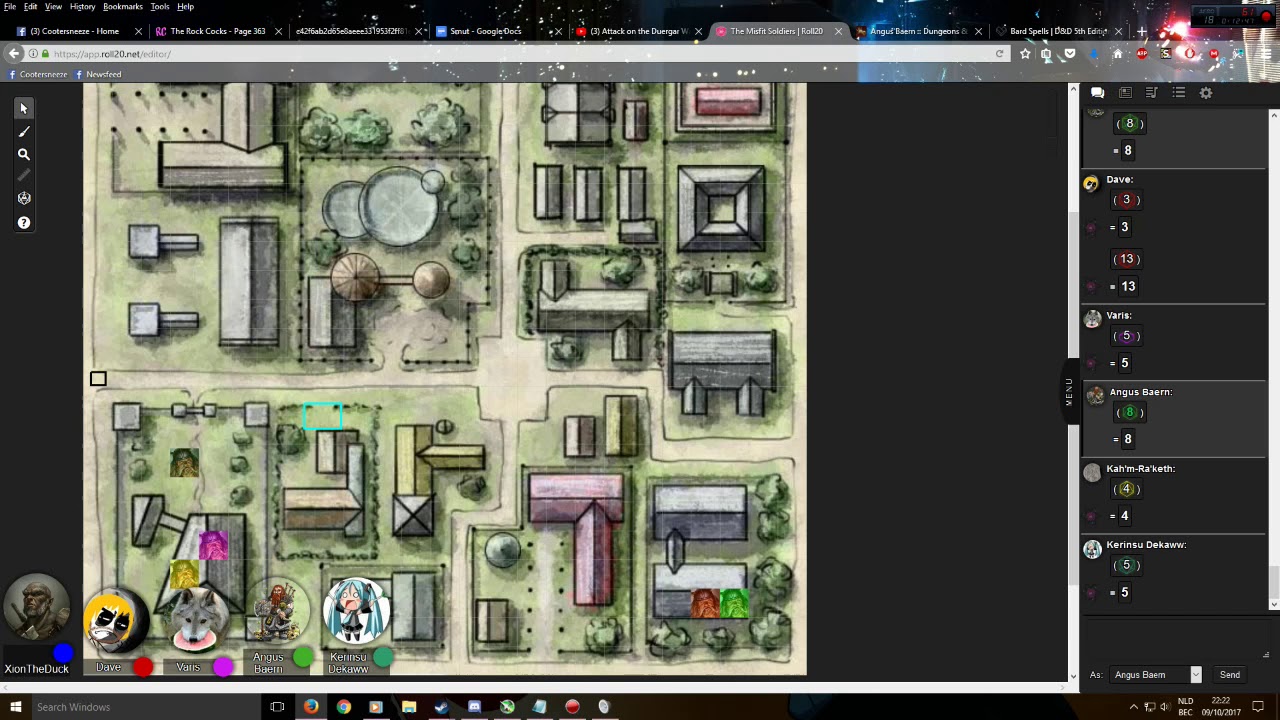1280x720 pixels.
Task: Activate the magnifier zoom tool
Action: click(x=24, y=154)
